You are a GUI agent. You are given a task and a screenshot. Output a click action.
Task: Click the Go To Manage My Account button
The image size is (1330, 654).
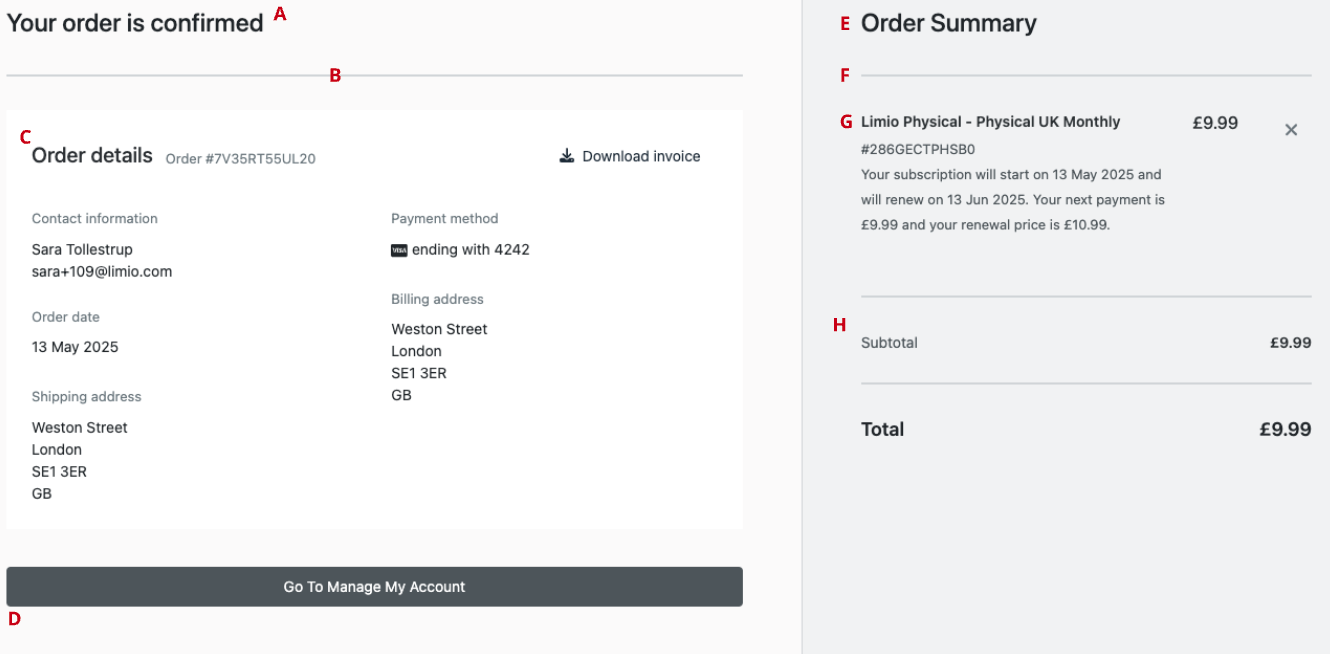click(374, 587)
